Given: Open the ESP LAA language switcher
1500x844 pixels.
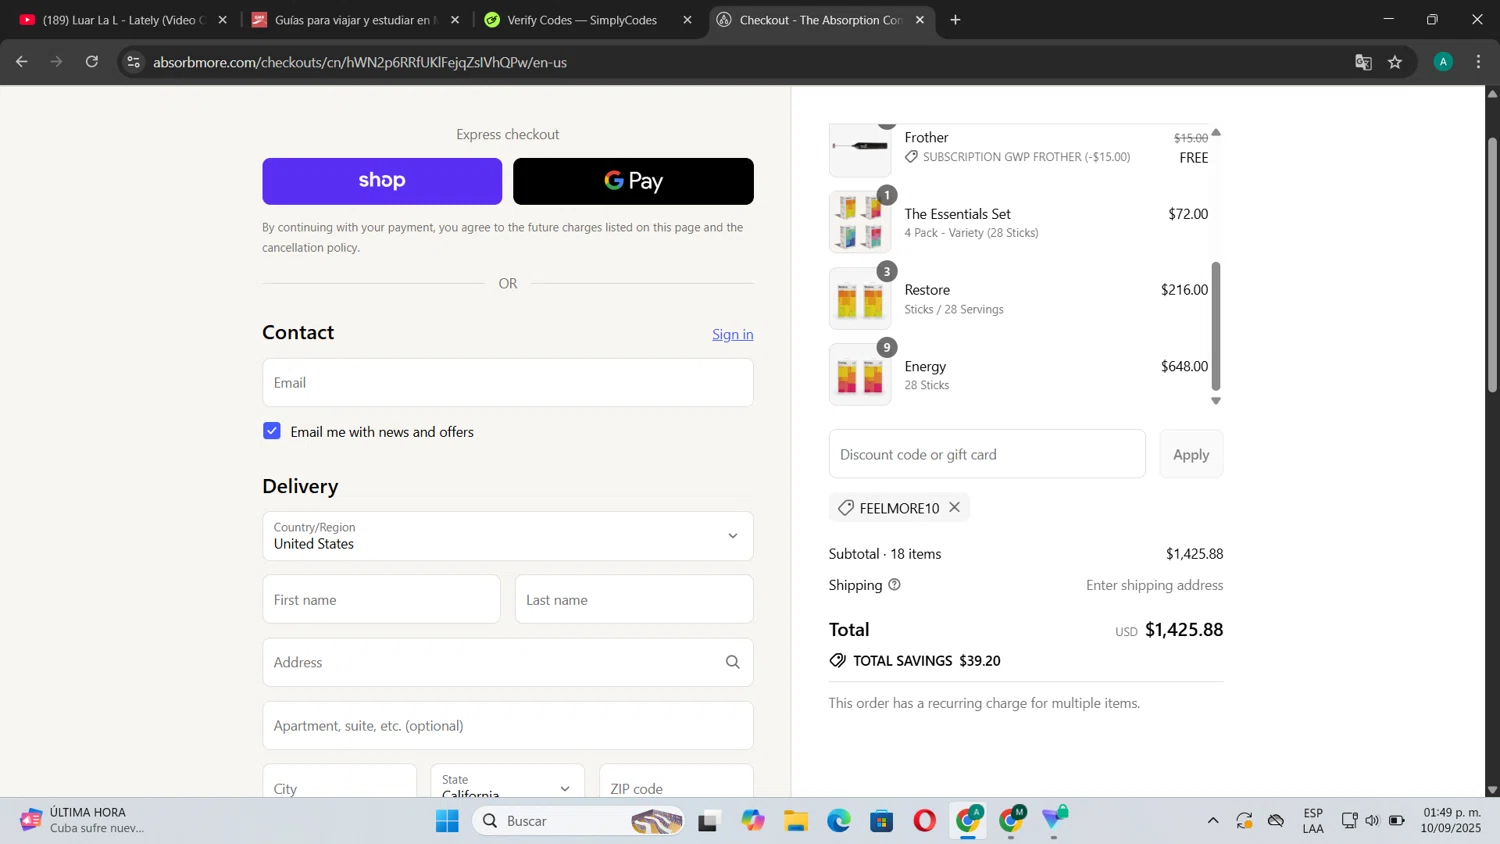Looking at the screenshot, I should (1313, 820).
